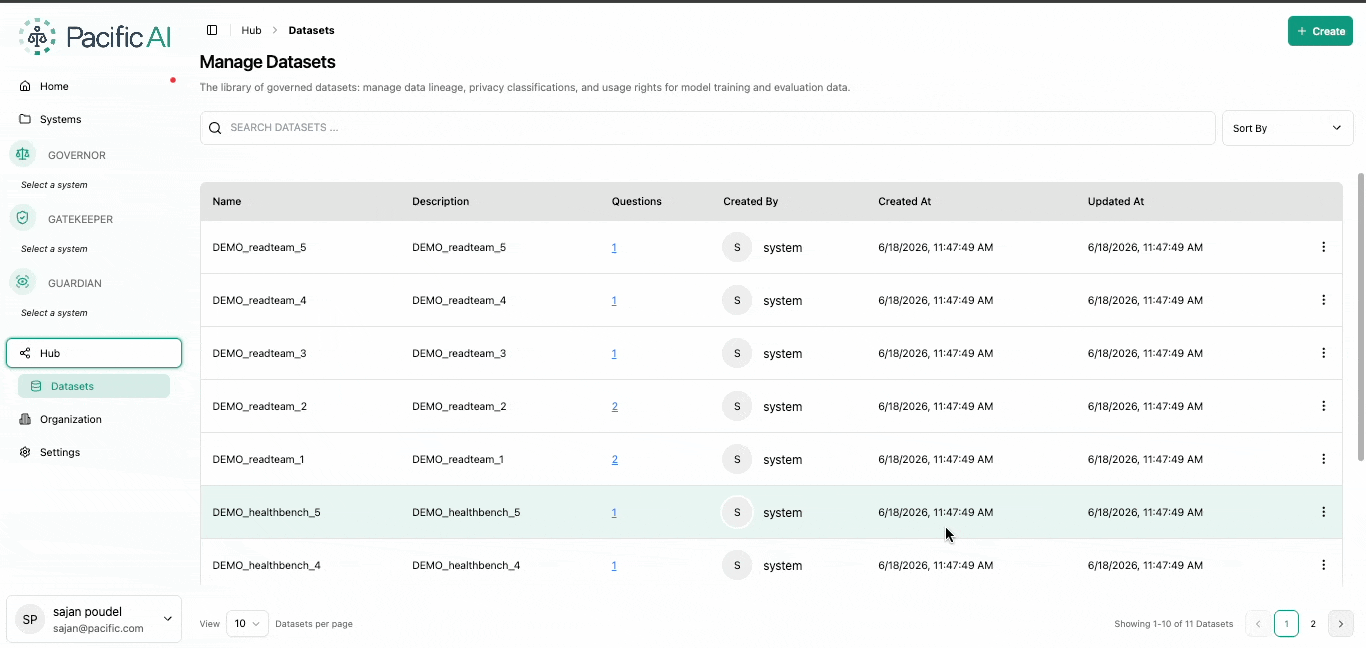Open questions link for DEMO_readteam_1

615,459
